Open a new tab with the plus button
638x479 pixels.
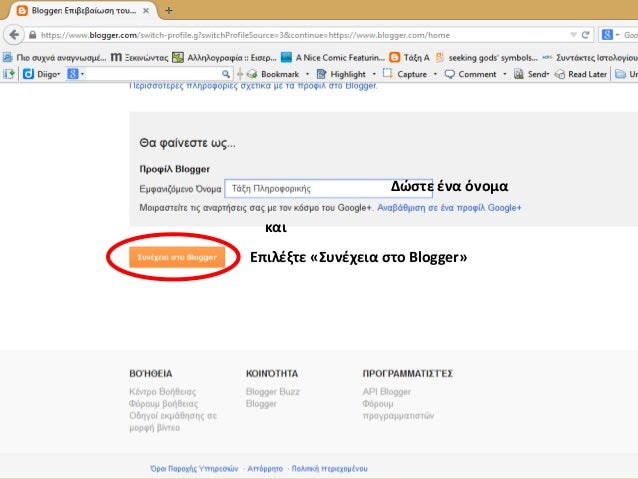pos(168,11)
